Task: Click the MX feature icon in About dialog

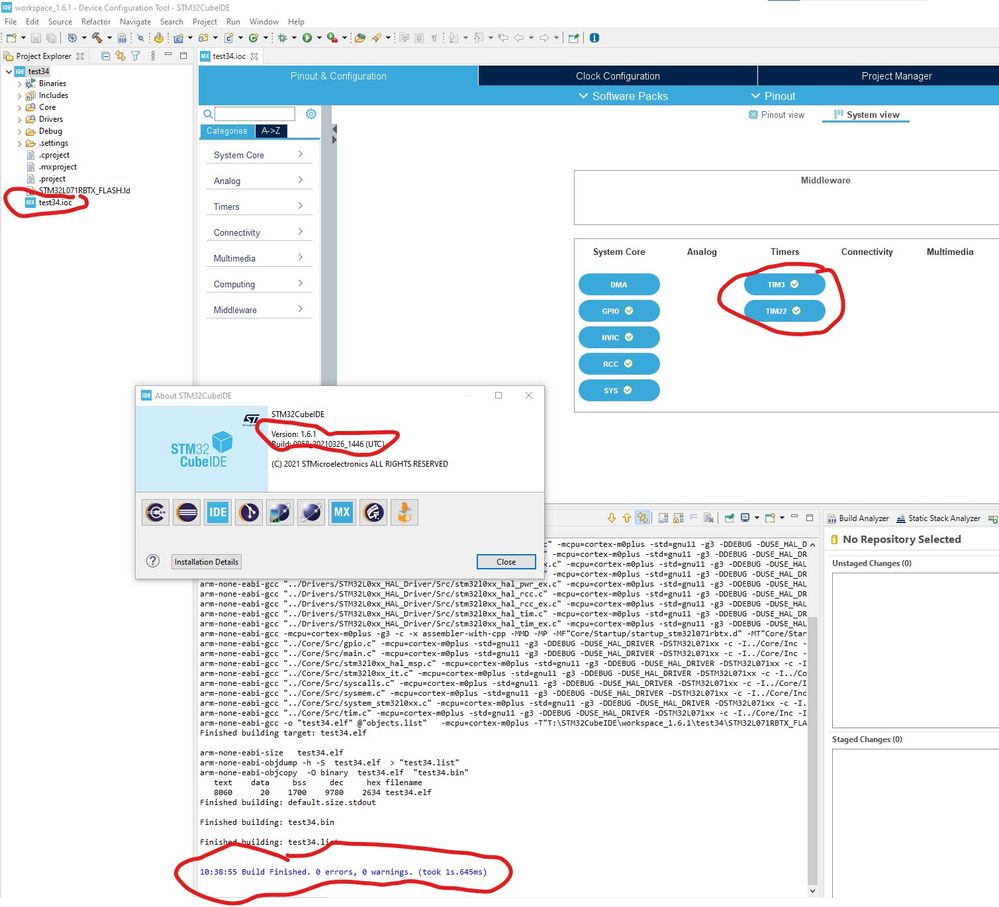Action: [x=342, y=512]
